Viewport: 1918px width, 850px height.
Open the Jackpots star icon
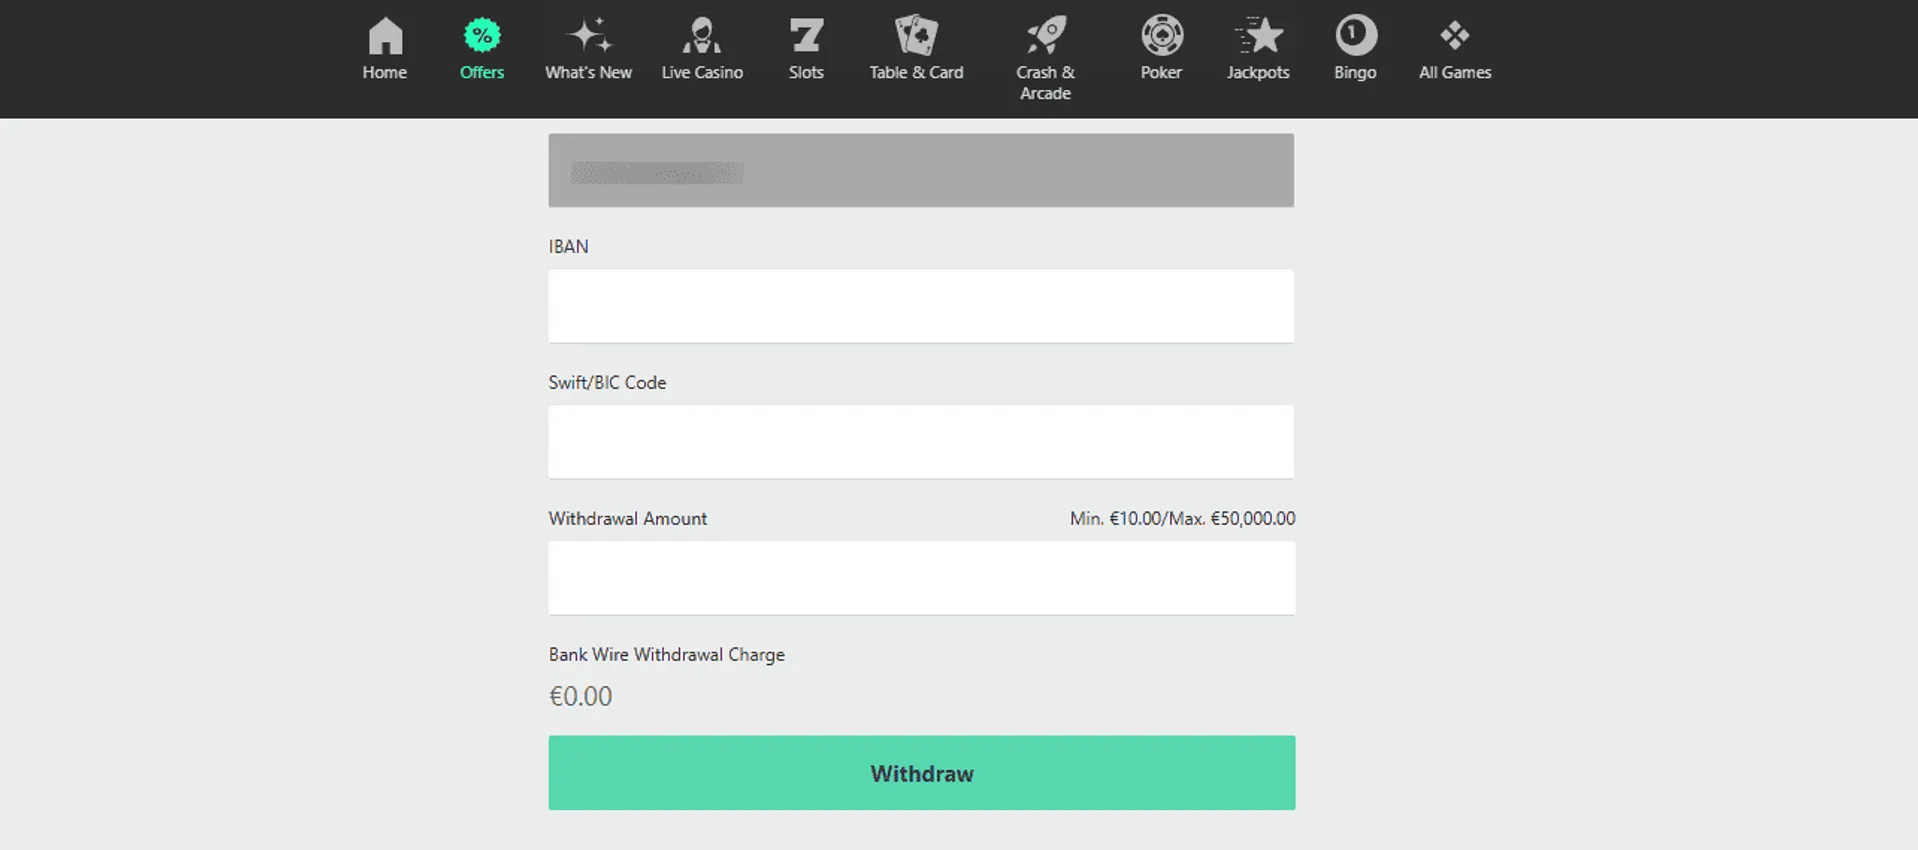[1259, 36]
